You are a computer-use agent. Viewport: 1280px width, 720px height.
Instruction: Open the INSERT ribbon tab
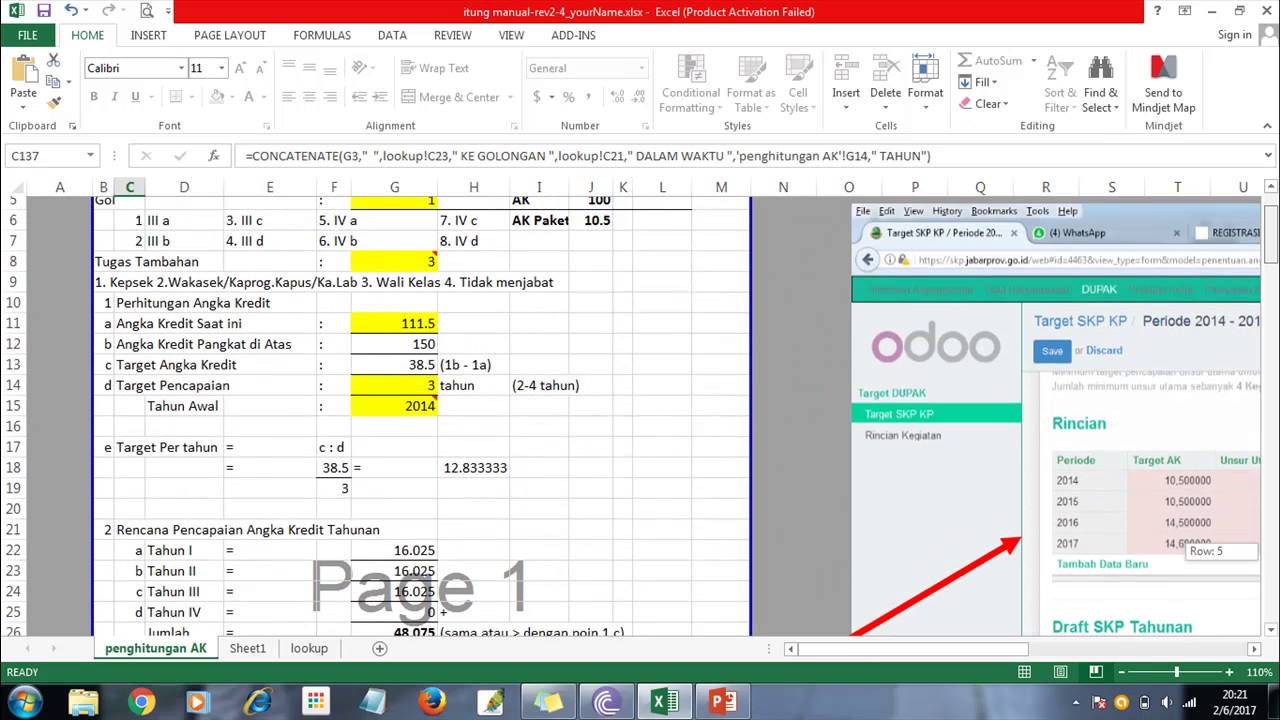tap(149, 35)
